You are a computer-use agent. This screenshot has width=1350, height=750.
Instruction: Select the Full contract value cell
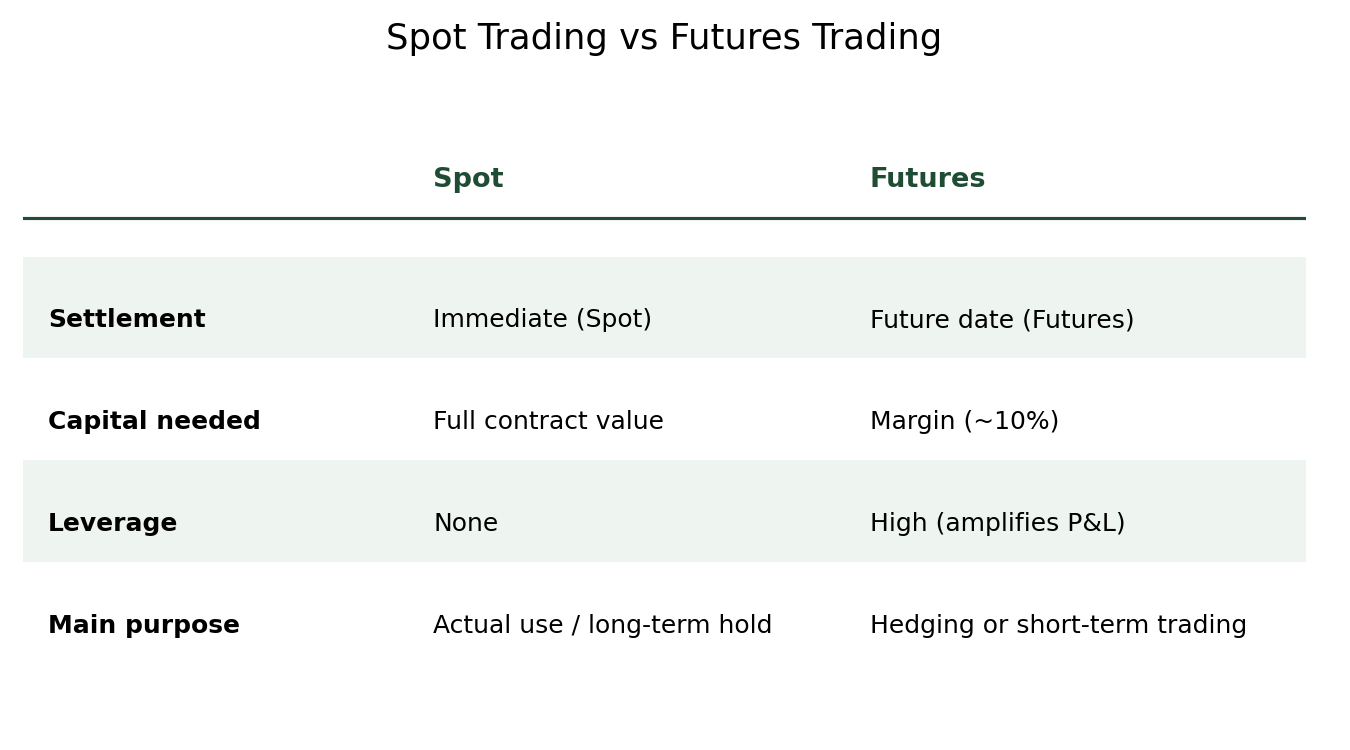pos(548,422)
